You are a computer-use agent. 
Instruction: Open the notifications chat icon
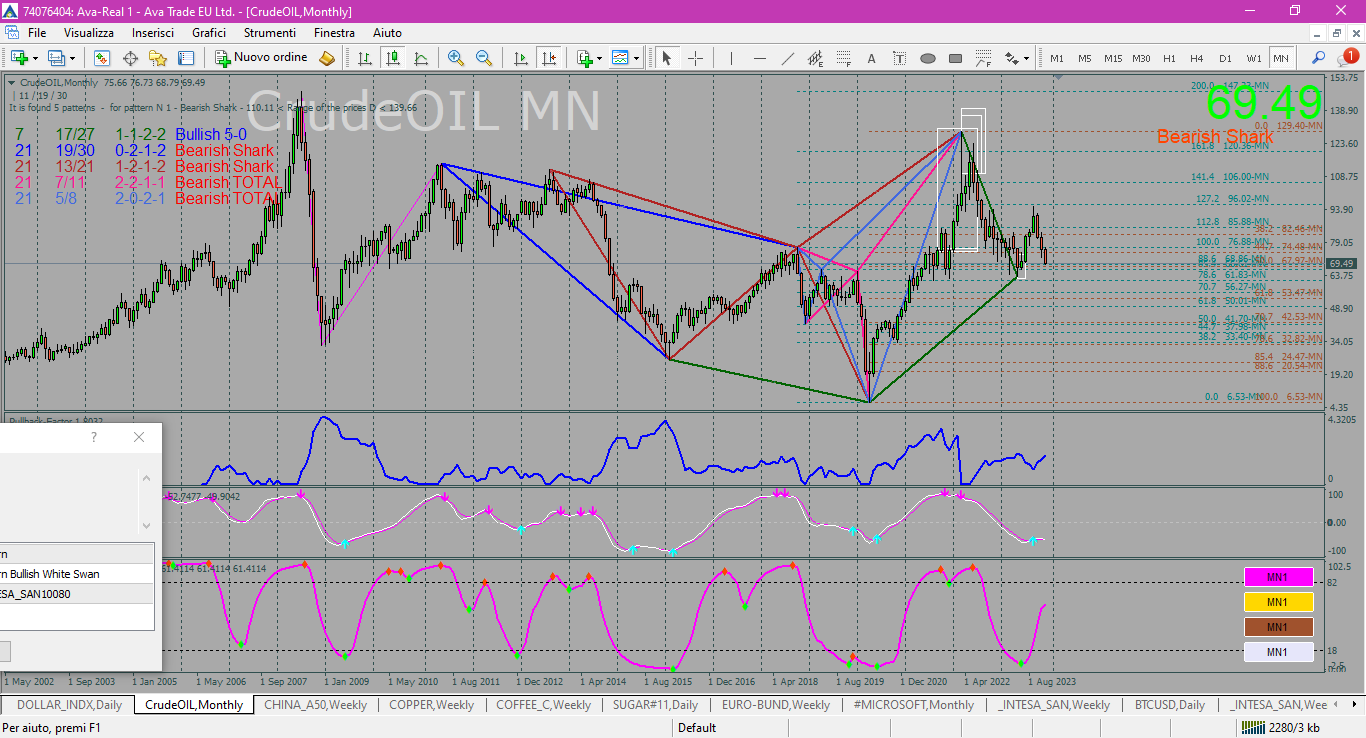point(1346,58)
